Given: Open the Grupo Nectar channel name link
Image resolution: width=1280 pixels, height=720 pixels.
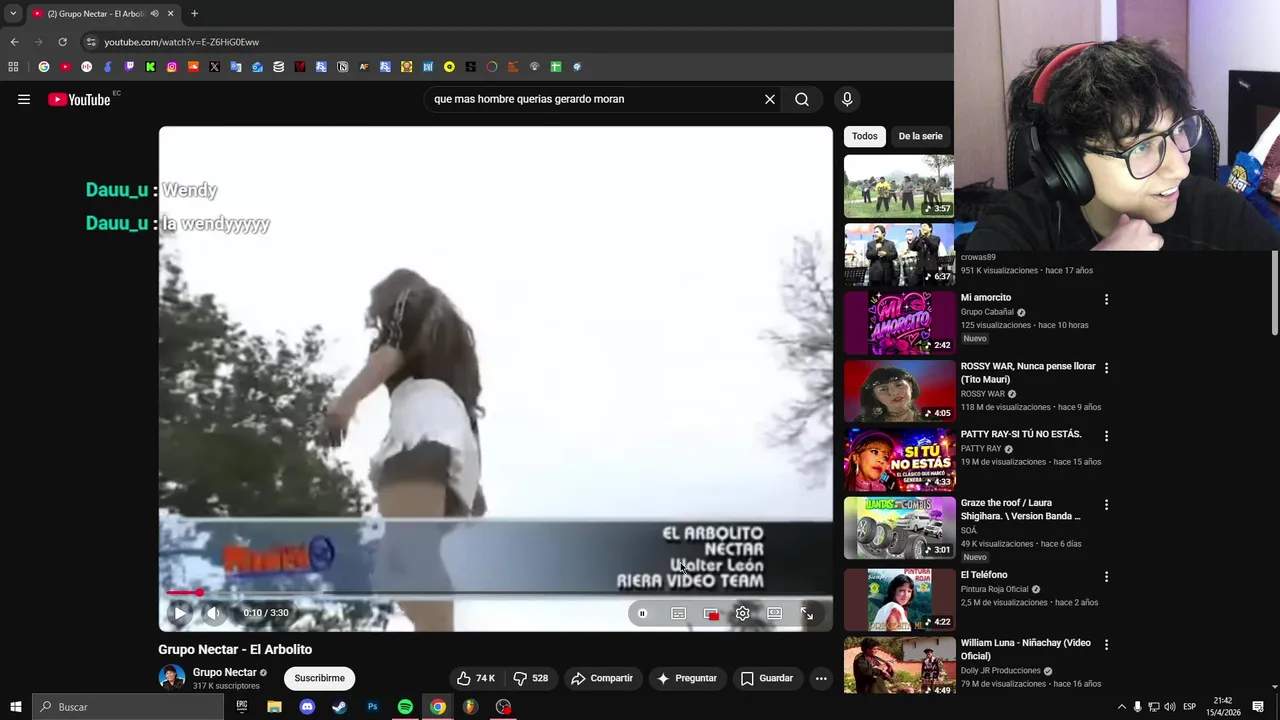Looking at the screenshot, I should coord(224,672).
